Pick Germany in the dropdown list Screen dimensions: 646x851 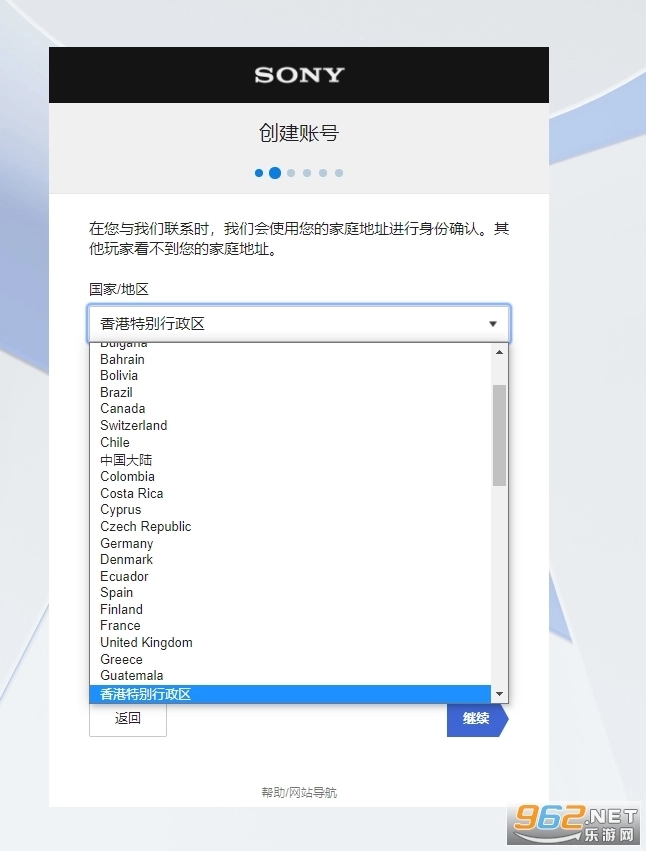pos(126,544)
